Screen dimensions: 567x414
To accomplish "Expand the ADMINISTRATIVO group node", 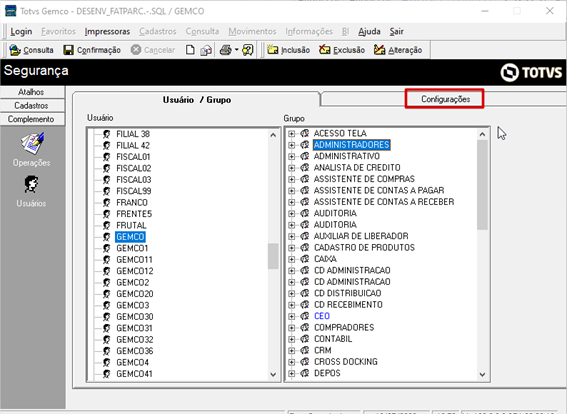I will [x=291, y=157].
